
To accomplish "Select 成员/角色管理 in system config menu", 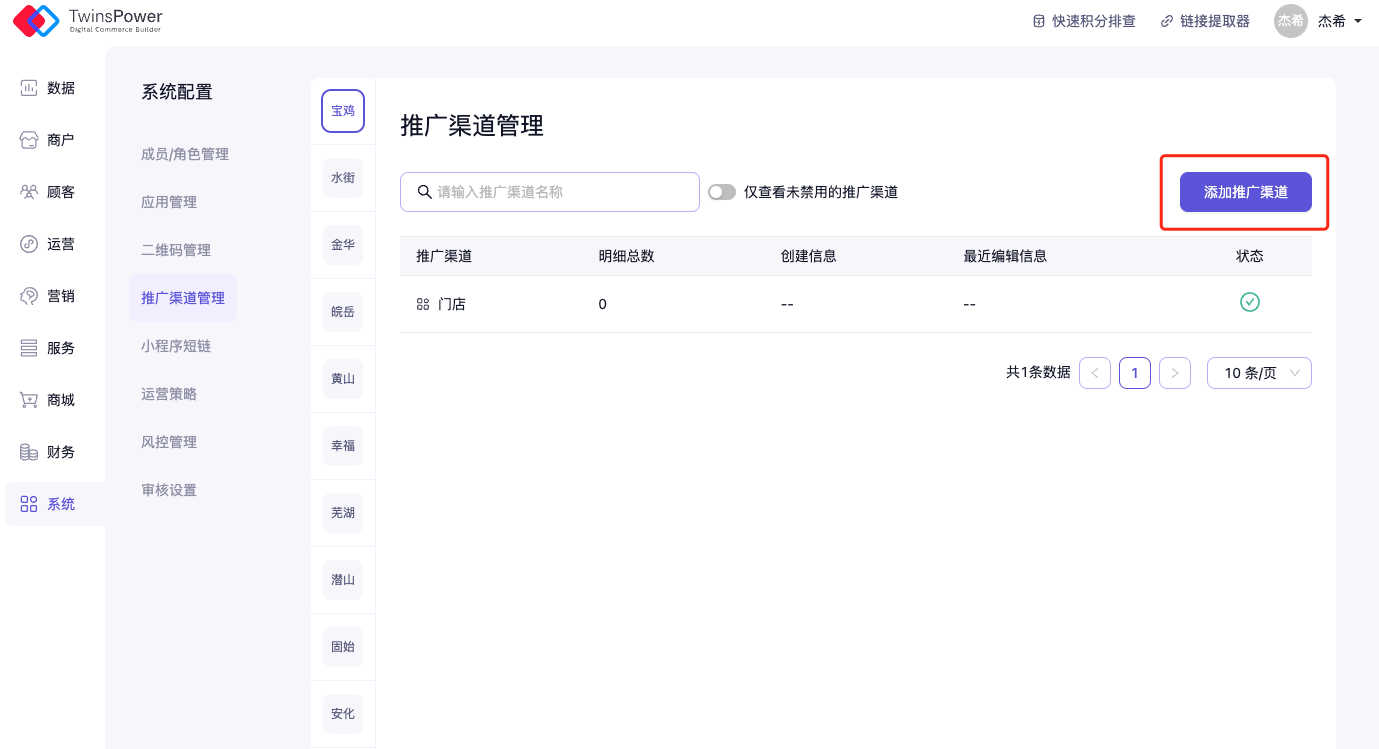I will pyautogui.click(x=185, y=154).
